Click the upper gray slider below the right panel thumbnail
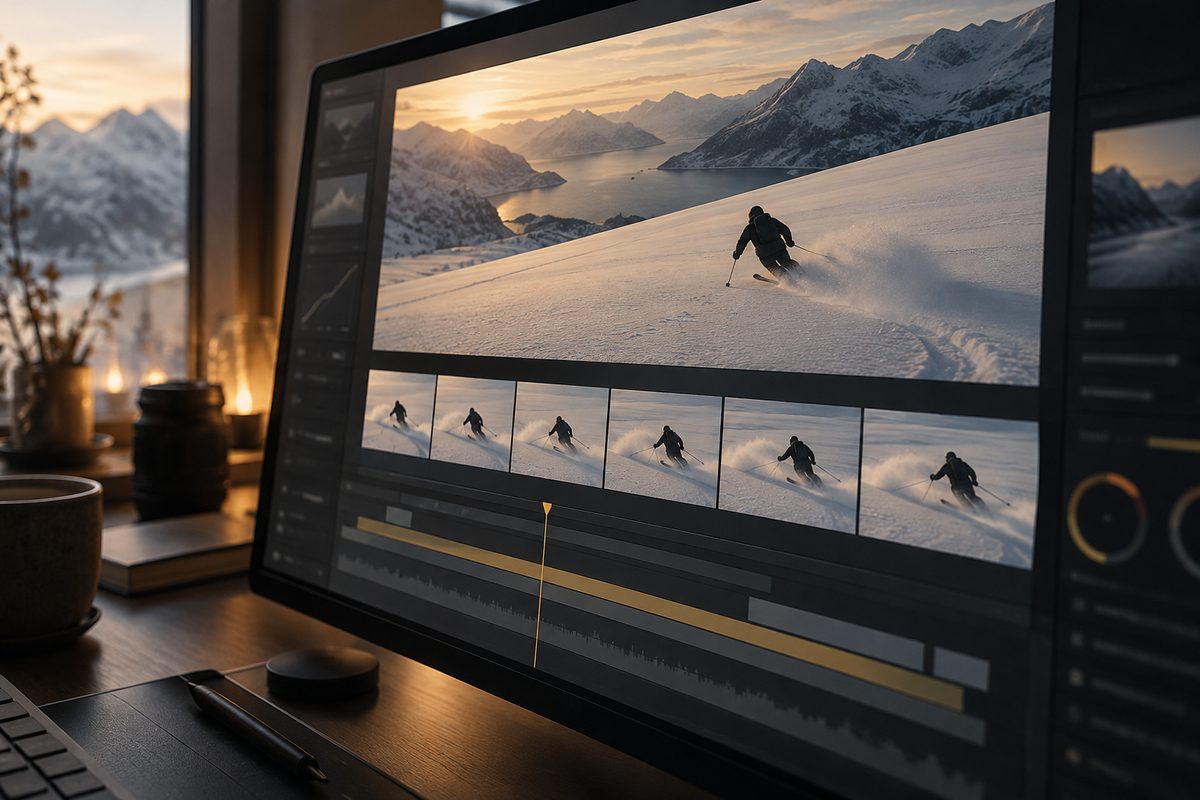Screen dimensions: 1200x800 click(1130, 359)
